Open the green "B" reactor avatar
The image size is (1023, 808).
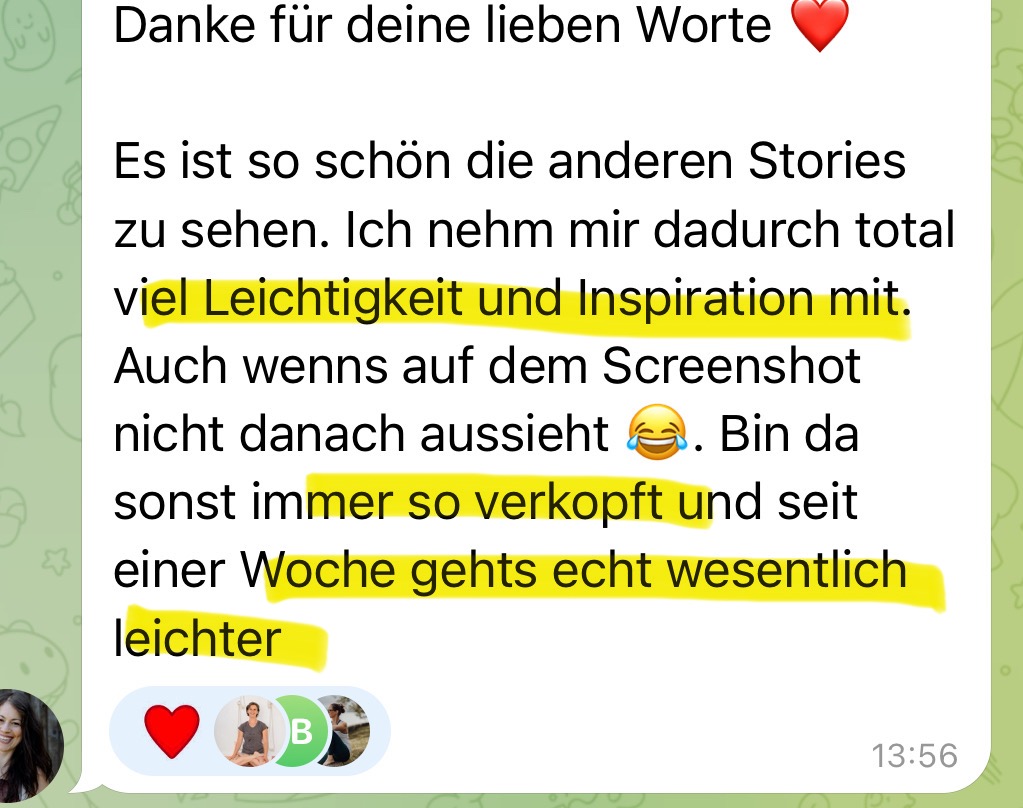coord(297,731)
